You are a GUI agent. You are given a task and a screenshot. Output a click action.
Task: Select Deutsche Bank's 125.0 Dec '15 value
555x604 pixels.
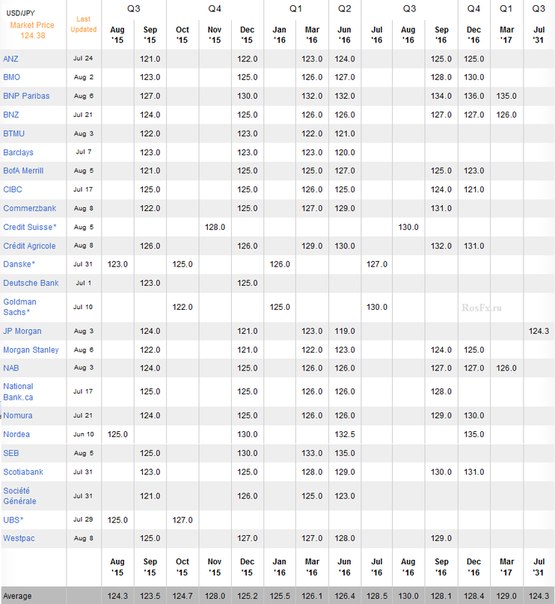tap(247, 283)
